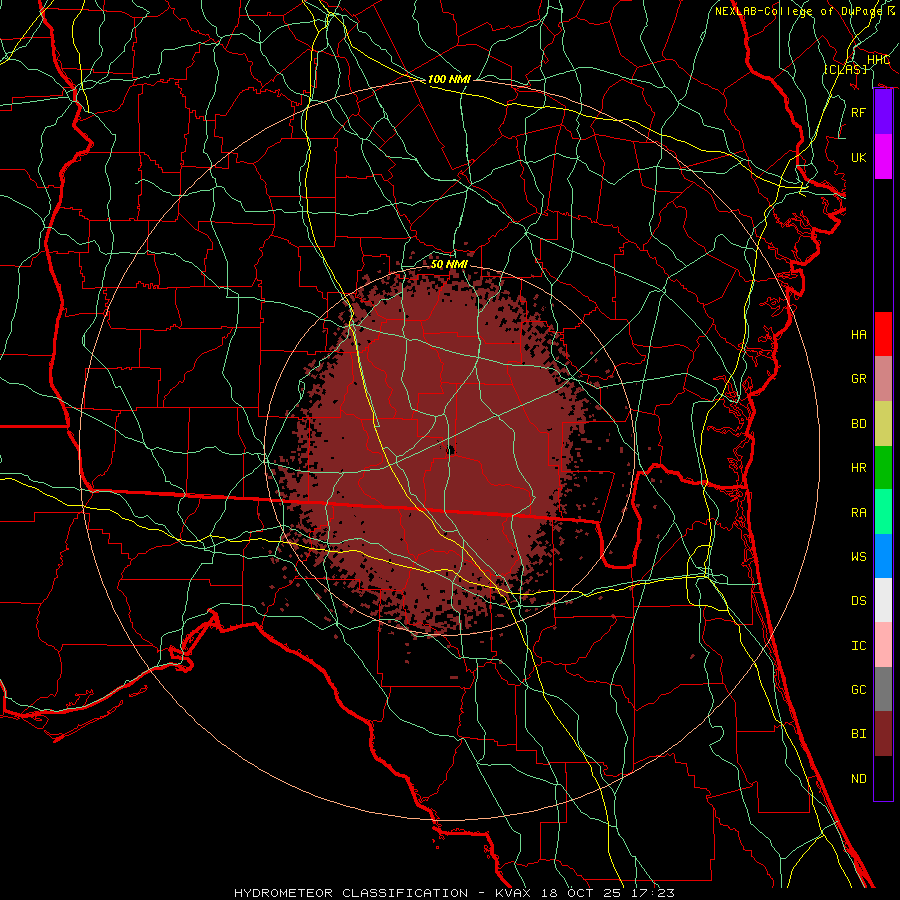This screenshot has width=900, height=900.
Task: Click the dark red BI legend swatch
Action: tap(883, 734)
